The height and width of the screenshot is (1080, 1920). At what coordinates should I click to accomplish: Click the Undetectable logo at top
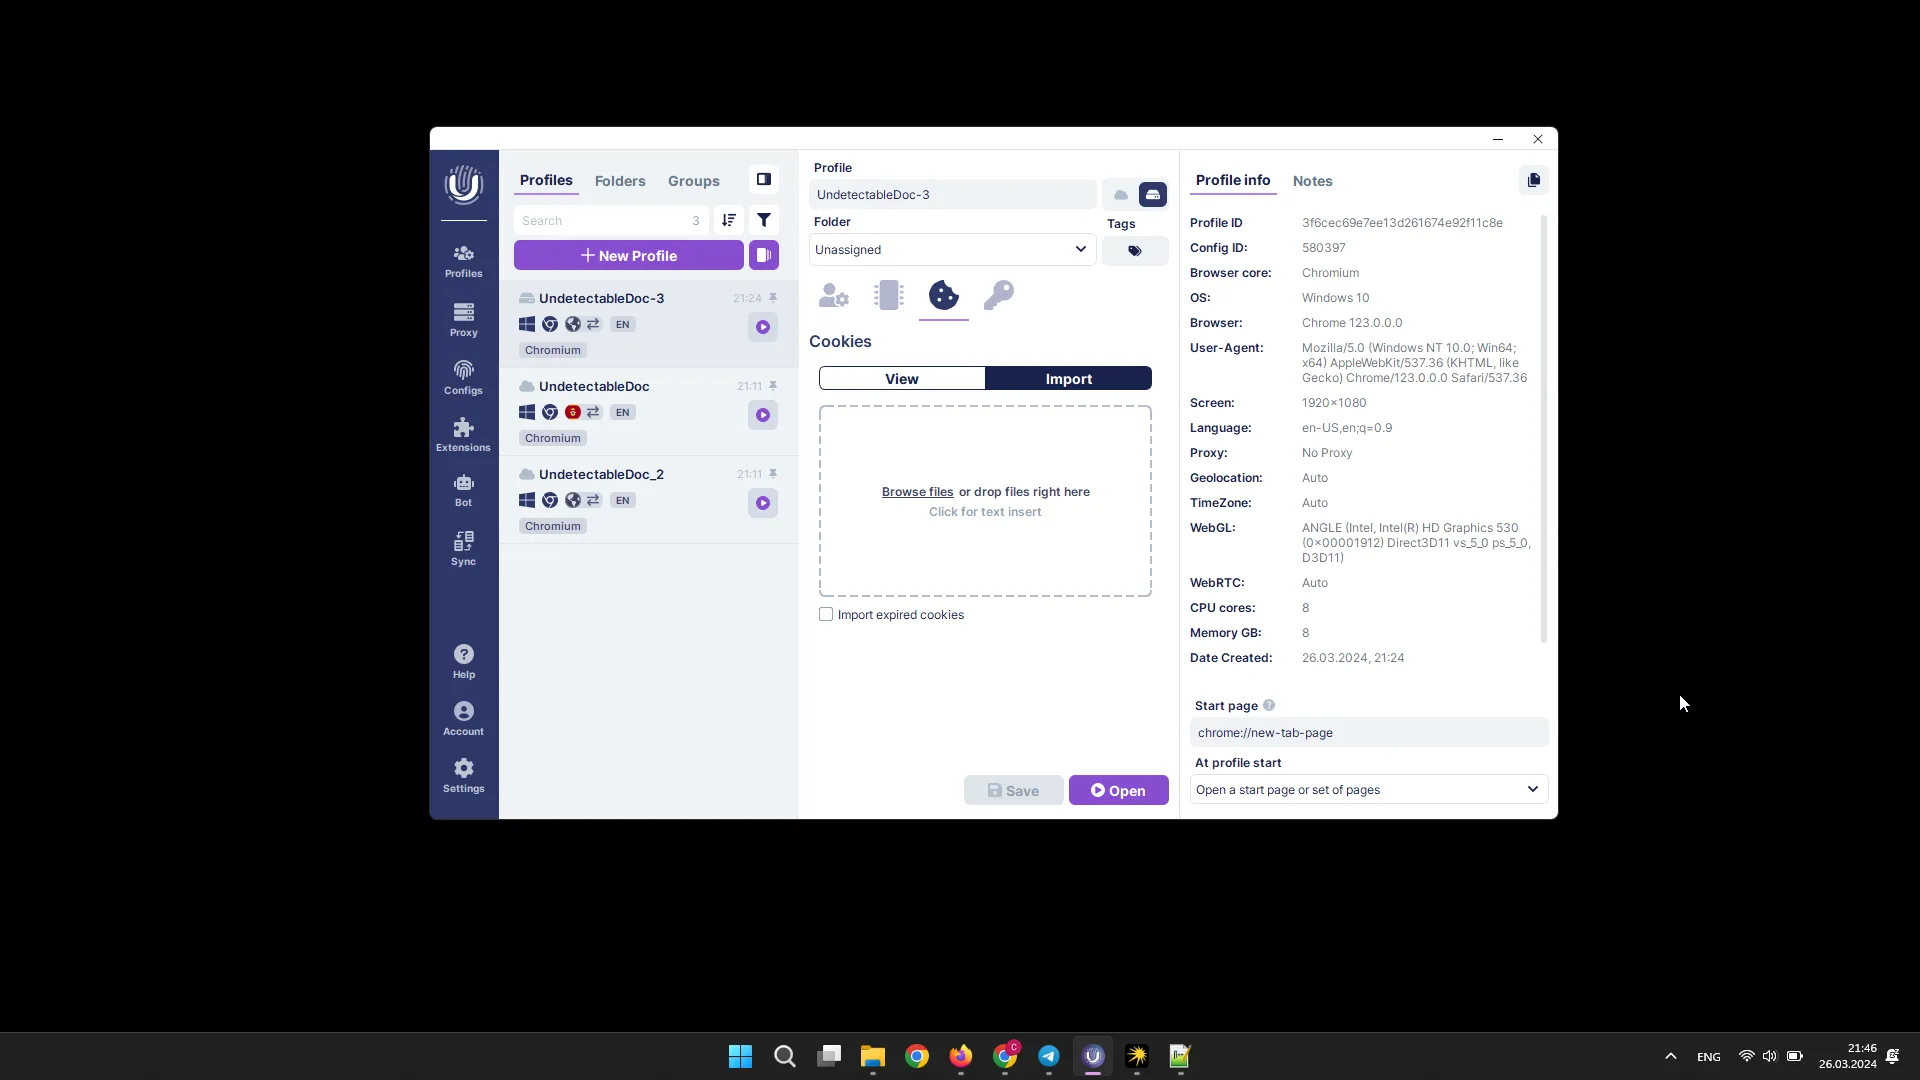[463, 185]
